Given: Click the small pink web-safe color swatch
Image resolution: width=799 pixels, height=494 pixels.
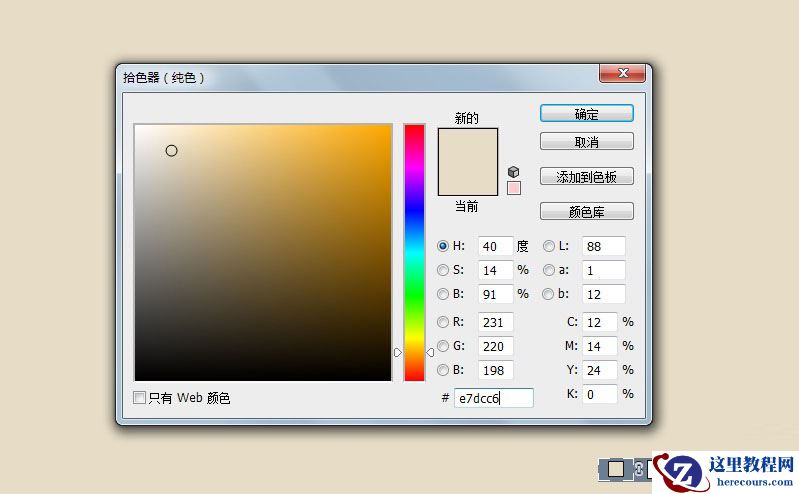Looking at the screenshot, I should pyautogui.click(x=514, y=188).
